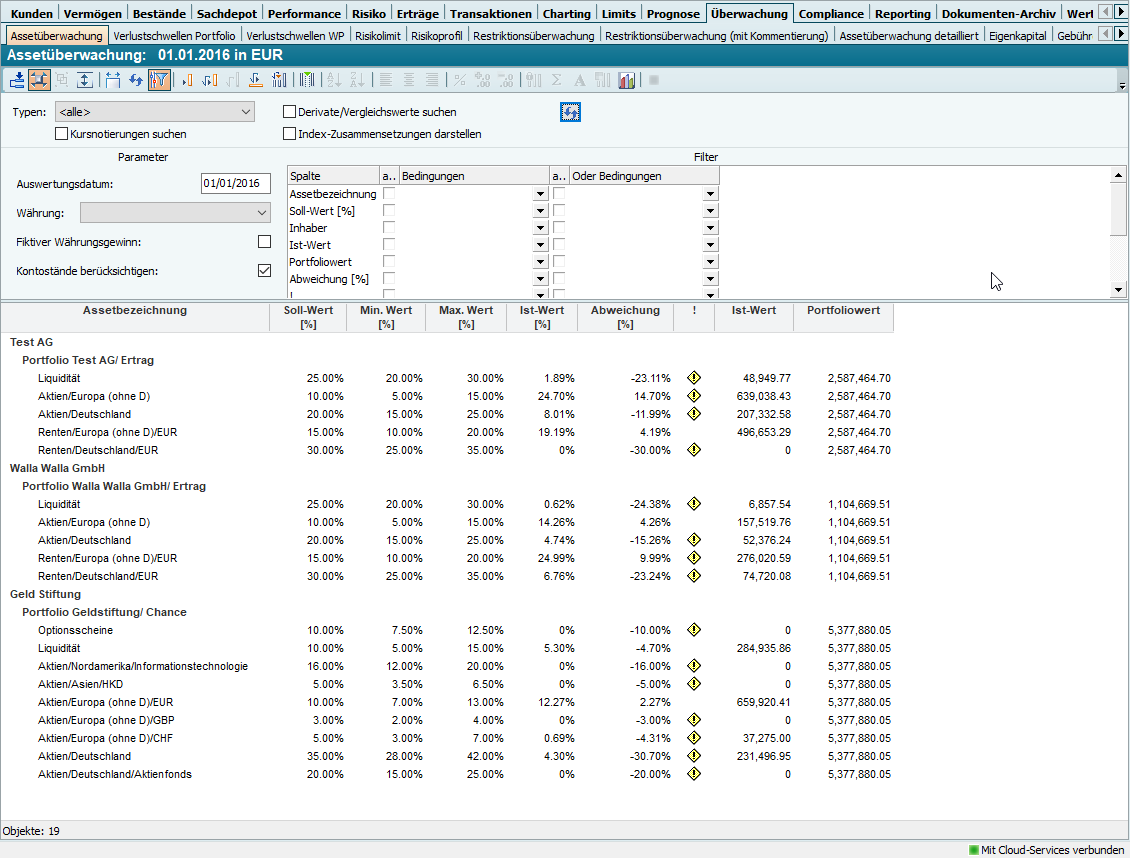Sort by Abweichung [%] column header
The height and width of the screenshot is (859, 1131).
coord(625,317)
